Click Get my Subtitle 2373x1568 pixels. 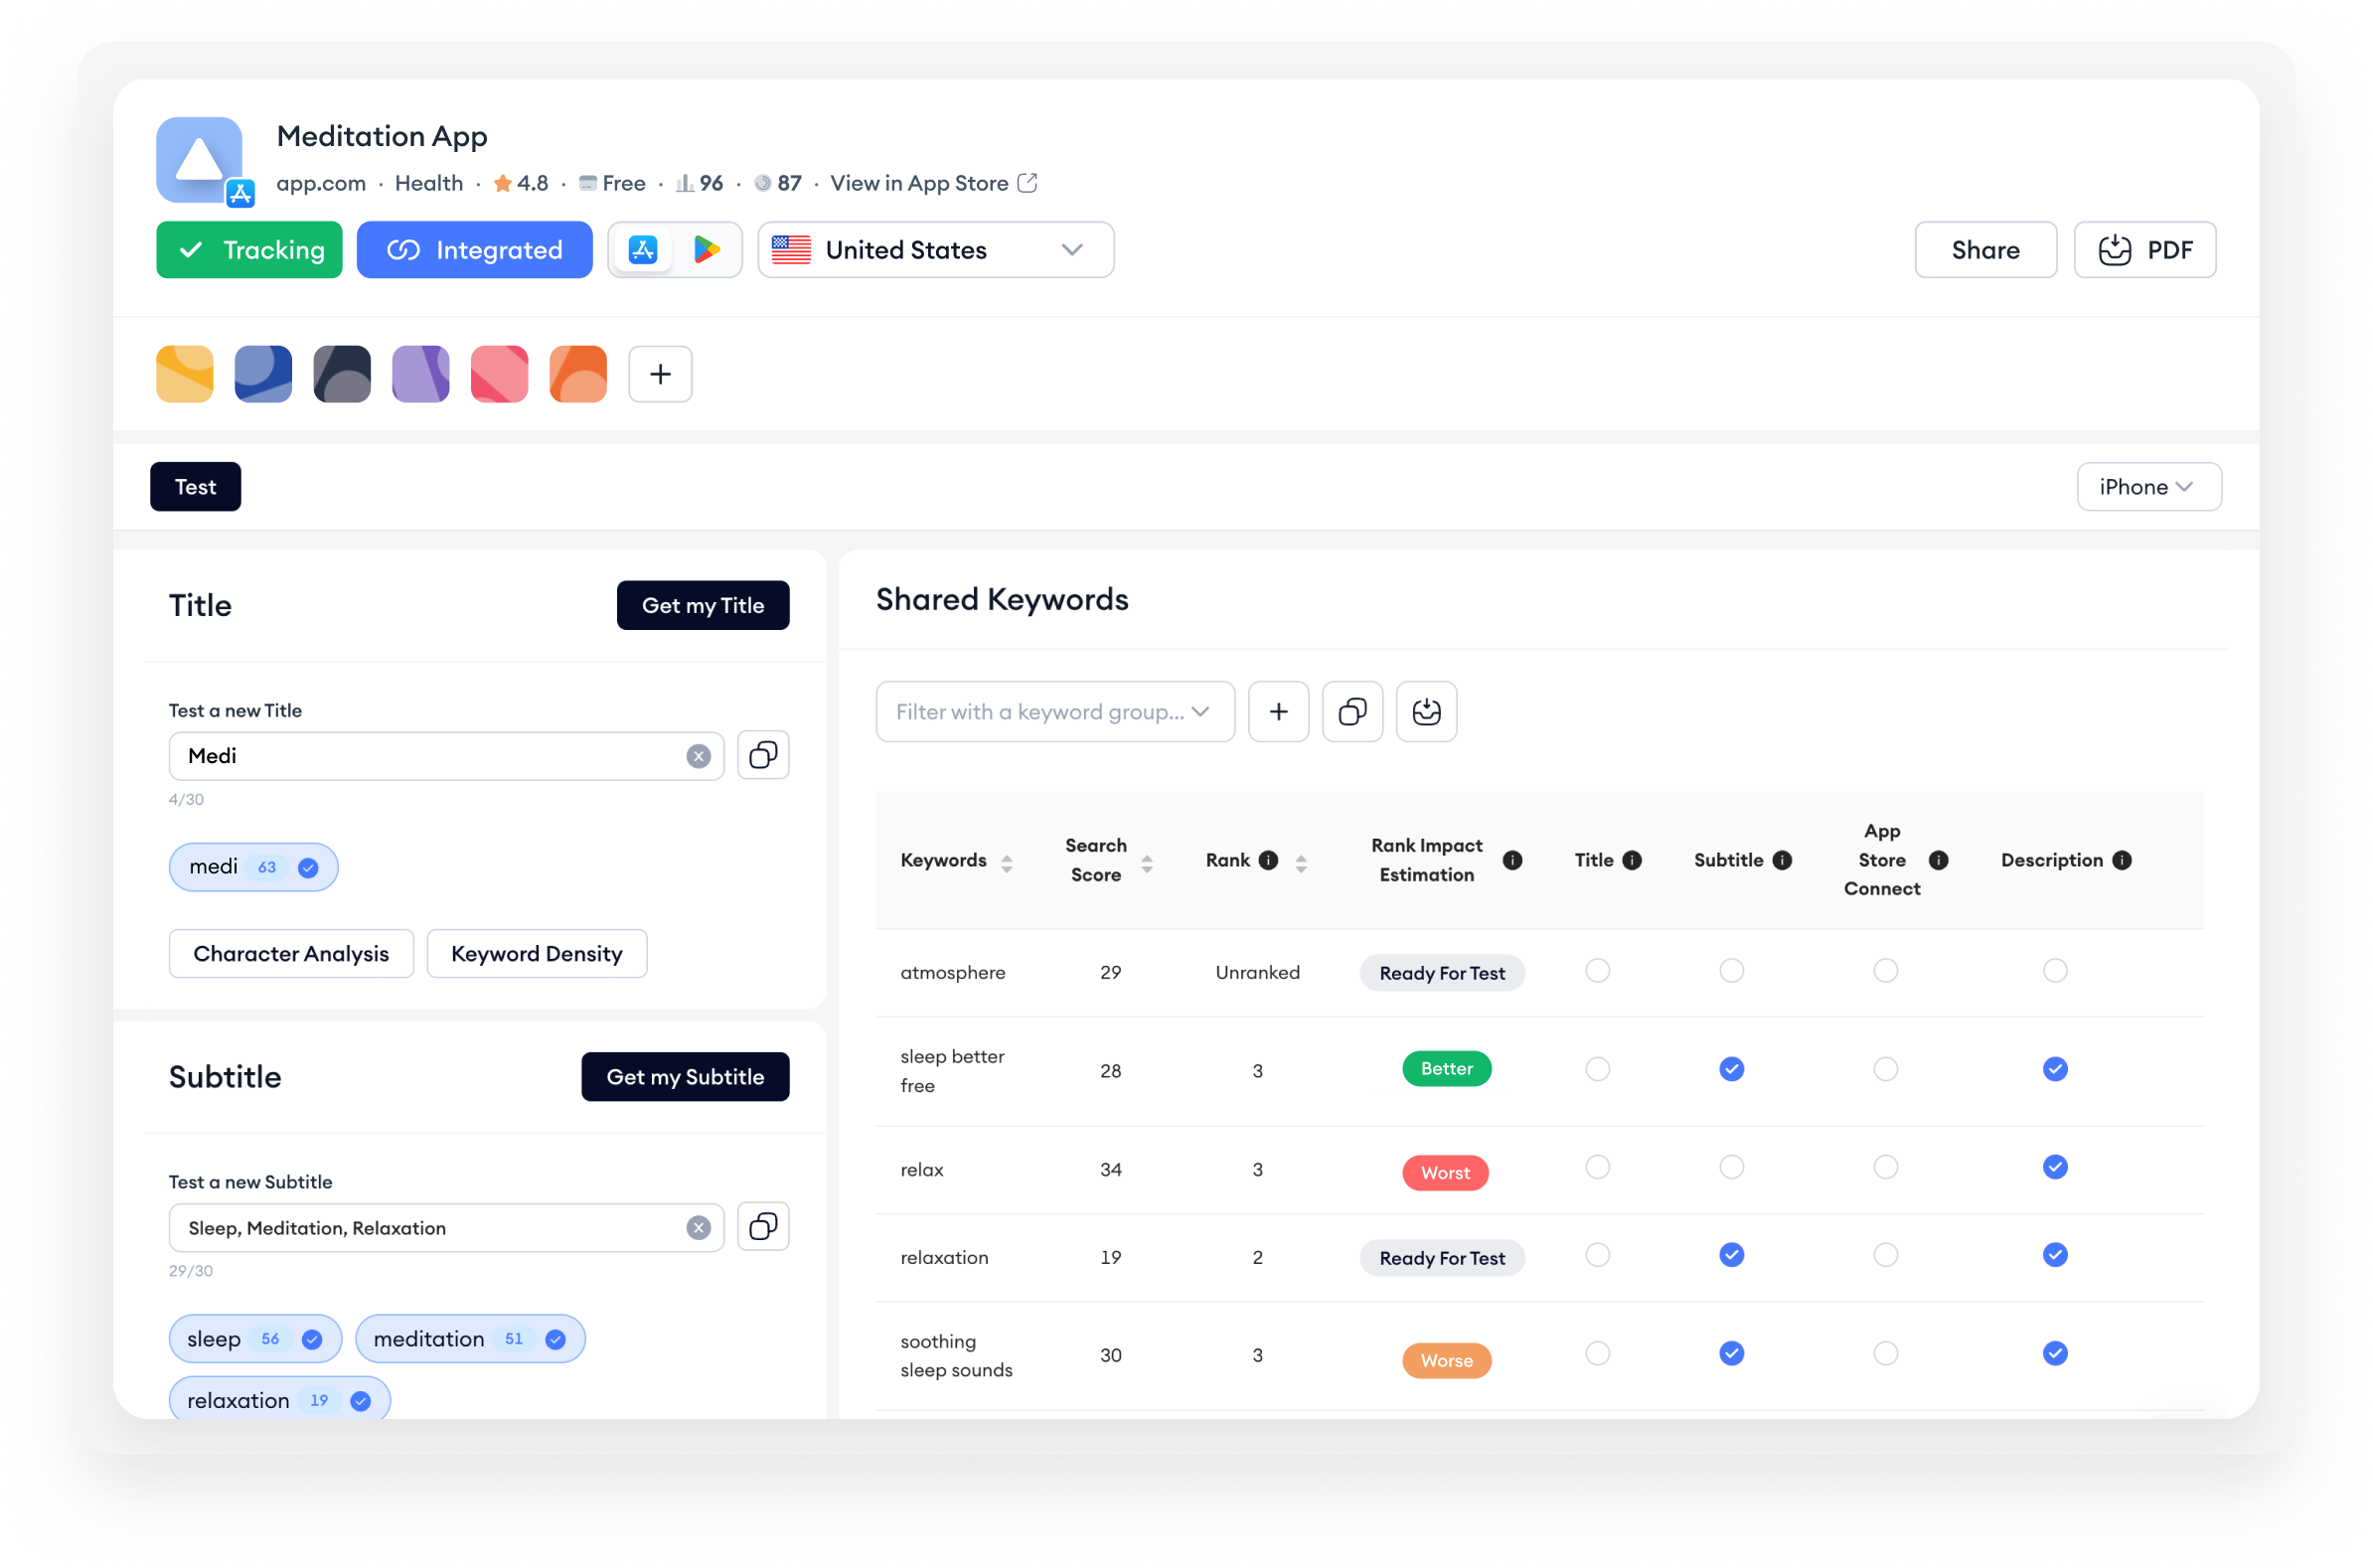[x=685, y=1077]
